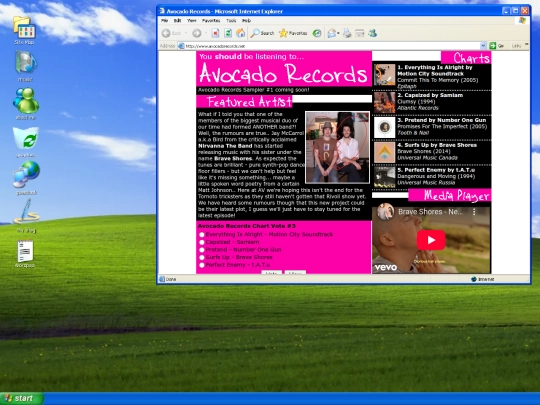Image resolution: width=540 pixels, height=405 pixels.
Task: Click "Avocado Records Sampler #1 coming soon!" text
Action: pyautogui.click(x=253, y=90)
